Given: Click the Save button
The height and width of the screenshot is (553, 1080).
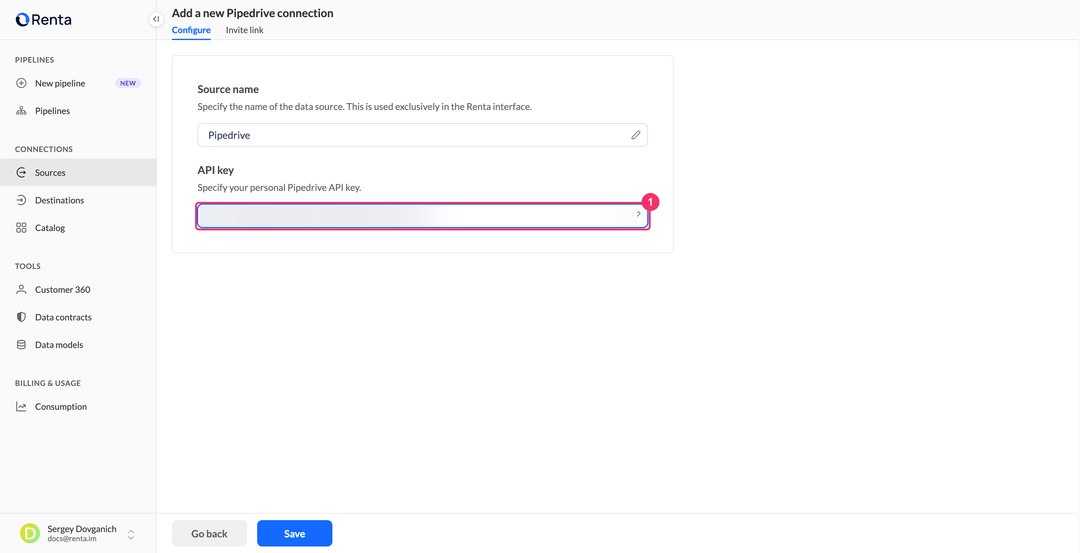Looking at the screenshot, I should 295,534.
